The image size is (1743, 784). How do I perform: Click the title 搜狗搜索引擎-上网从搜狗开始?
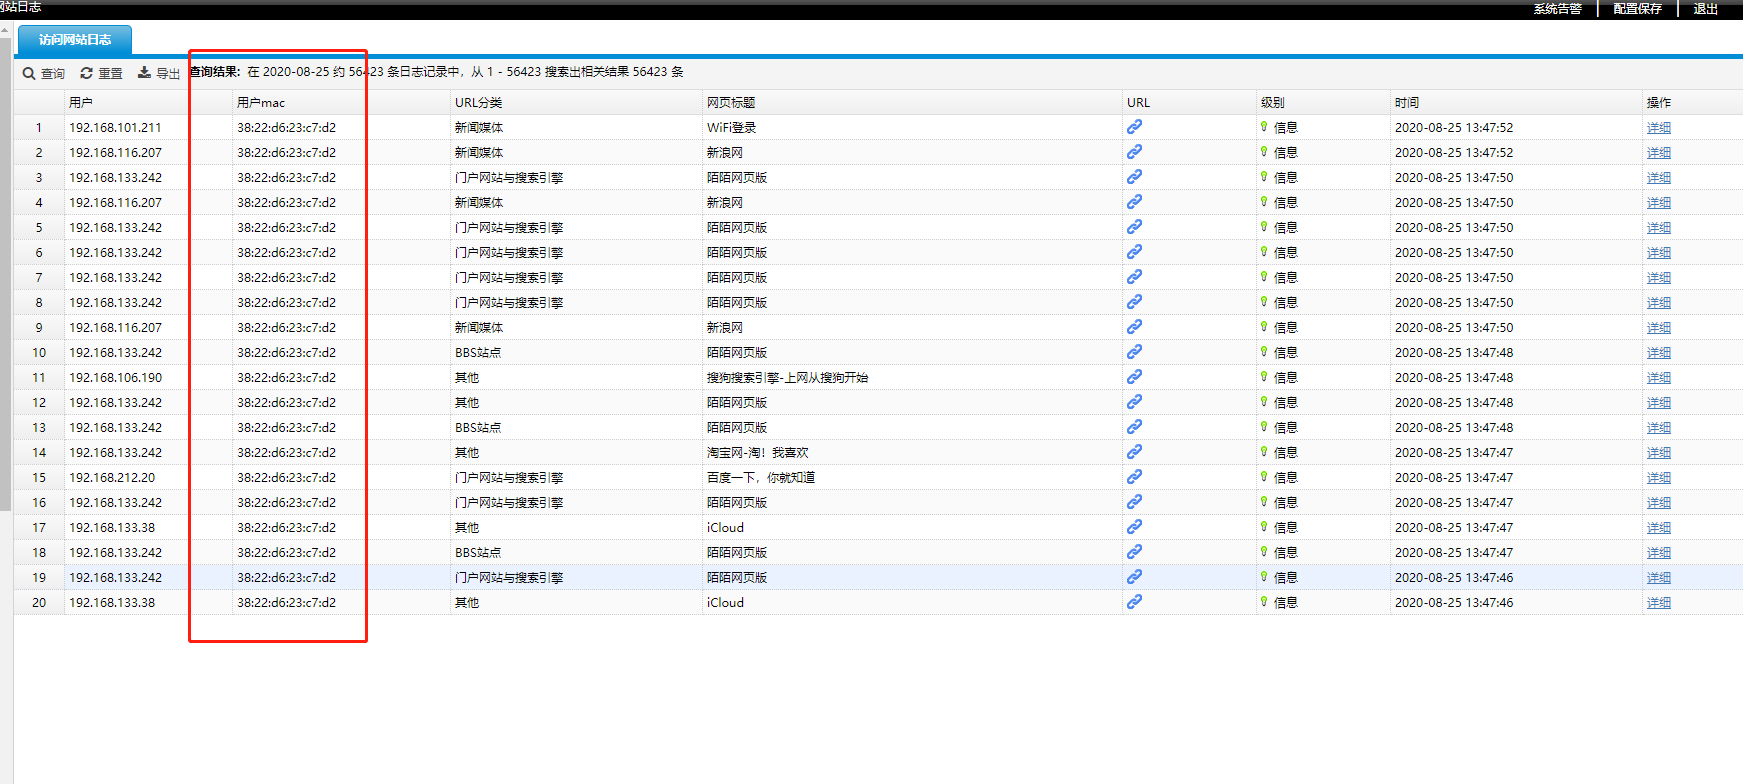click(788, 378)
